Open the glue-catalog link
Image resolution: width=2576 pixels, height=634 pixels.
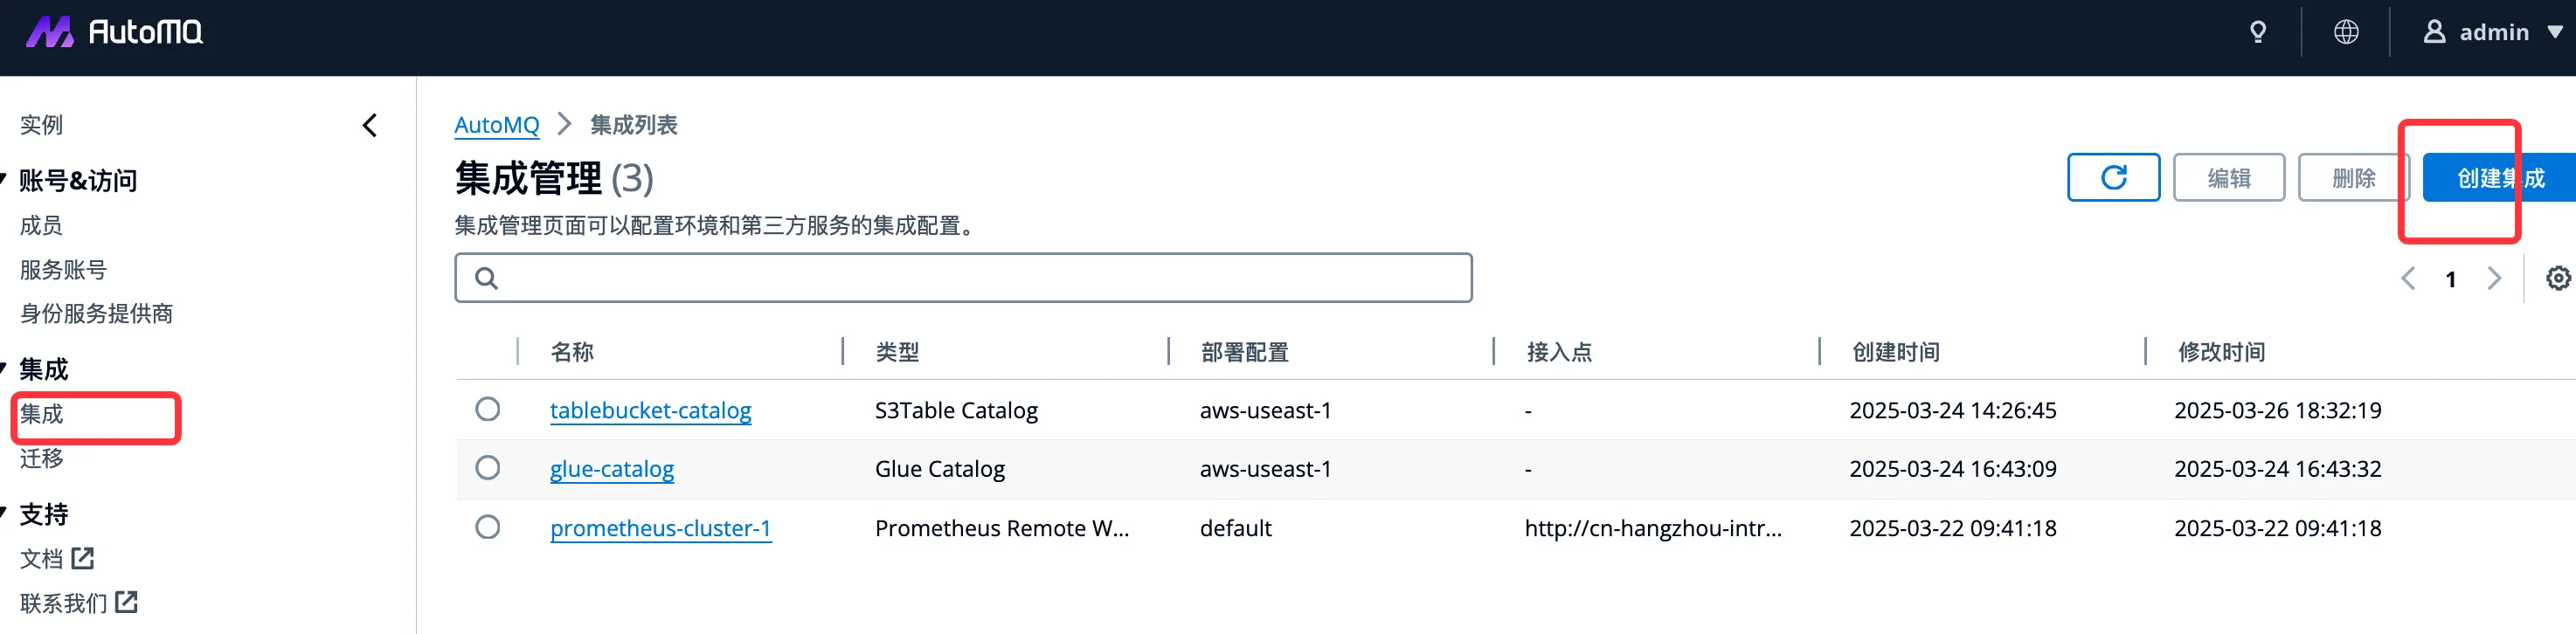click(x=611, y=469)
